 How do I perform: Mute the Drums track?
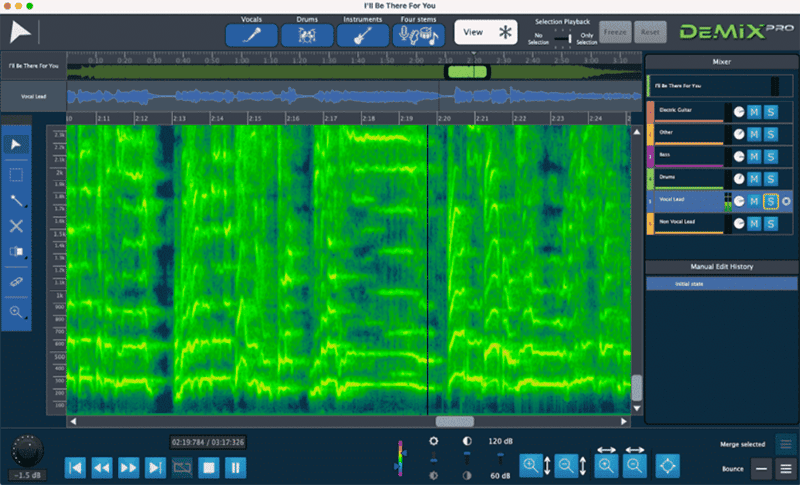tap(754, 179)
